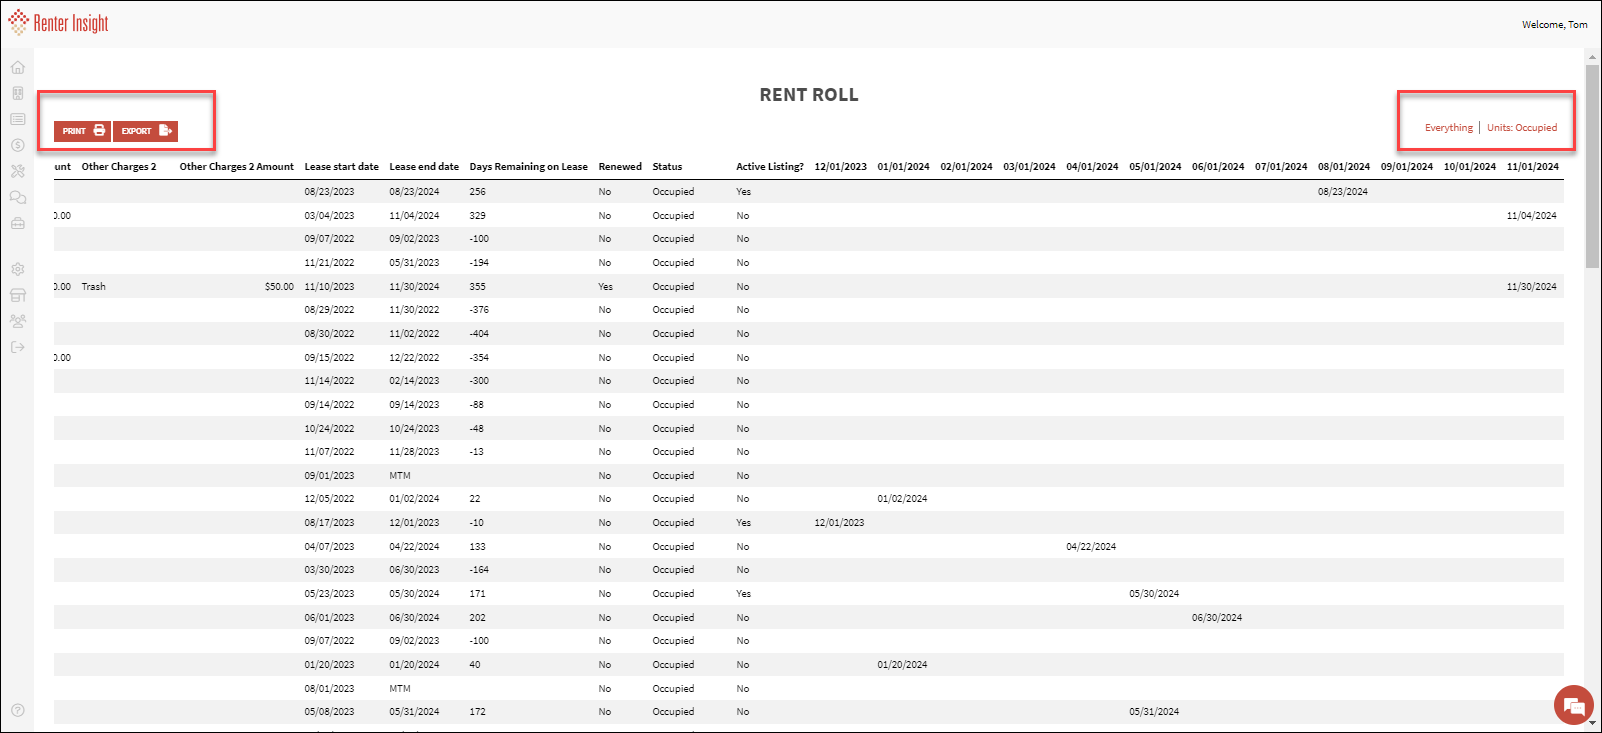Image resolution: width=1602 pixels, height=733 pixels.
Task: Click the Lease end date column header
Action: [x=424, y=167]
